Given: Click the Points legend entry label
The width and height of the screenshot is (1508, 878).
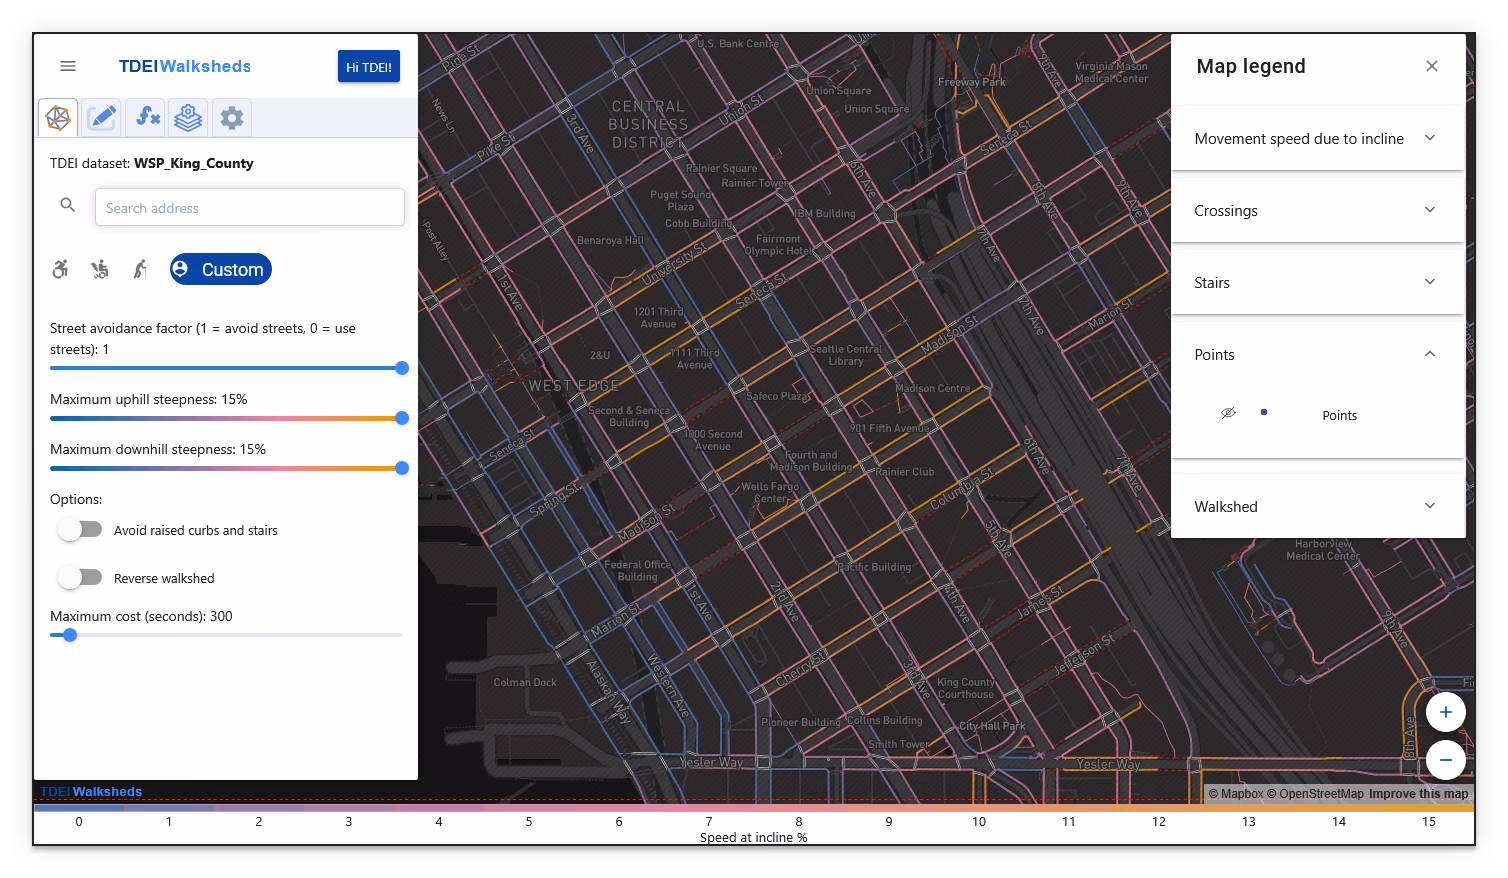Looking at the screenshot, I should [1339, 415].
